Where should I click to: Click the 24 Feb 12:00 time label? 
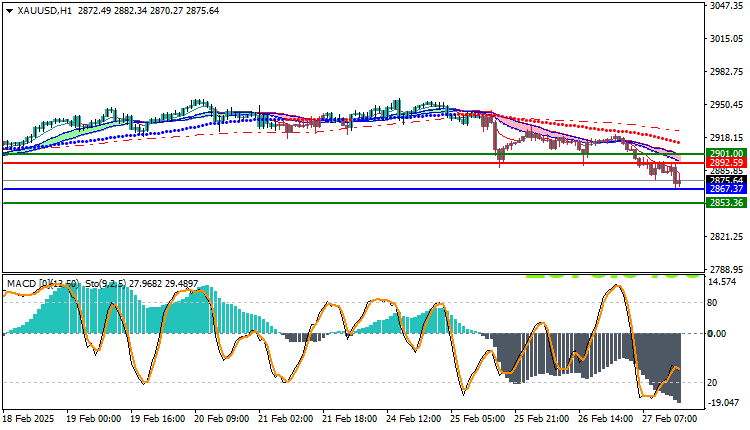coord(414,419)
